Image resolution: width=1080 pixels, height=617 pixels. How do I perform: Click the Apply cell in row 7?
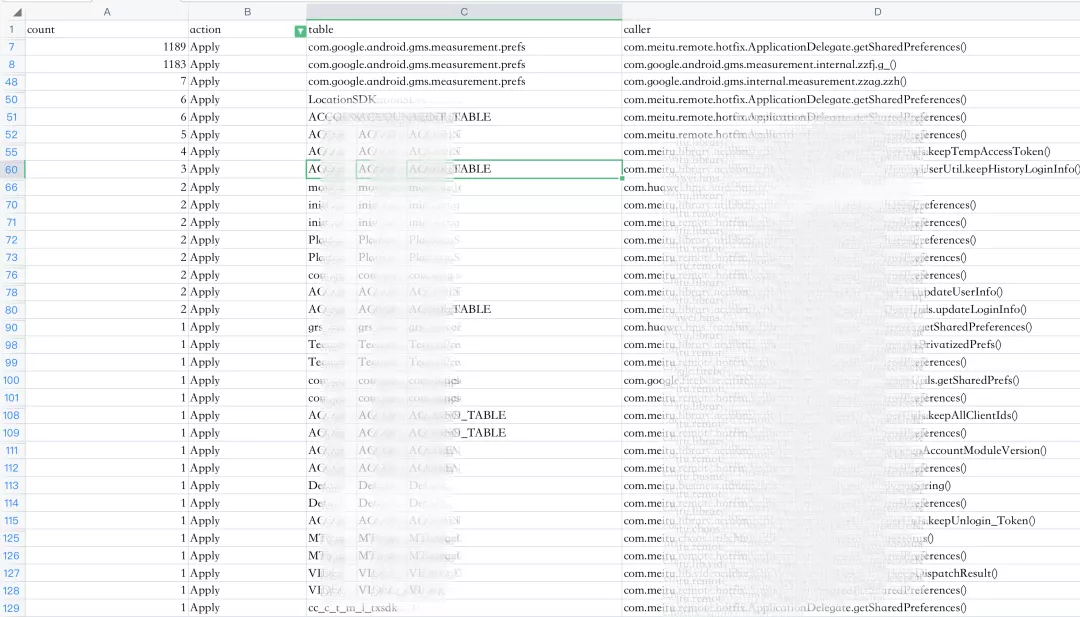coord(247,47)
